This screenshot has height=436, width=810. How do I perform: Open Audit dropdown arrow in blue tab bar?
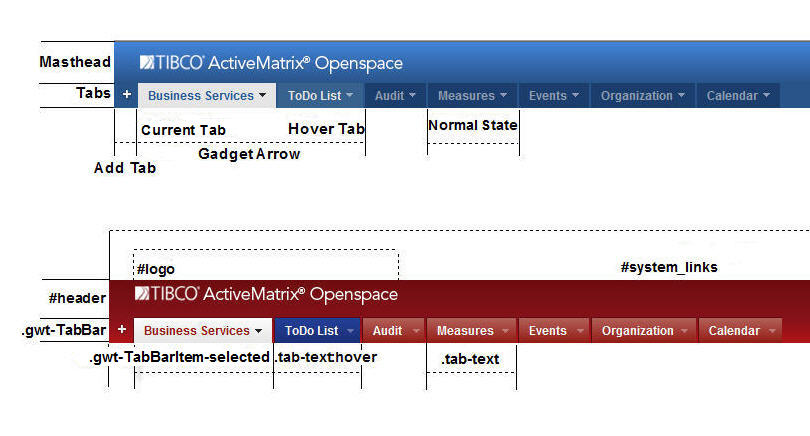click(x=412, y=95)
